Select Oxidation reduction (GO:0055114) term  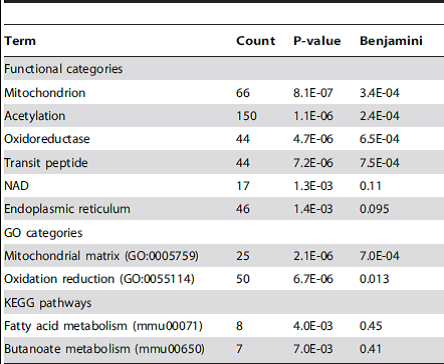pyautogui.click(x=99, y=279)
